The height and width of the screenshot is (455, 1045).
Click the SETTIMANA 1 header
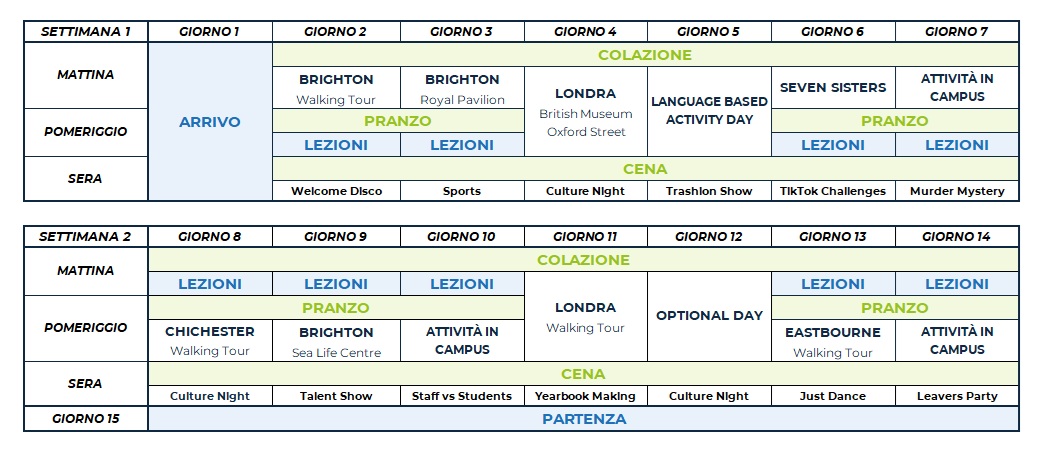86,31
